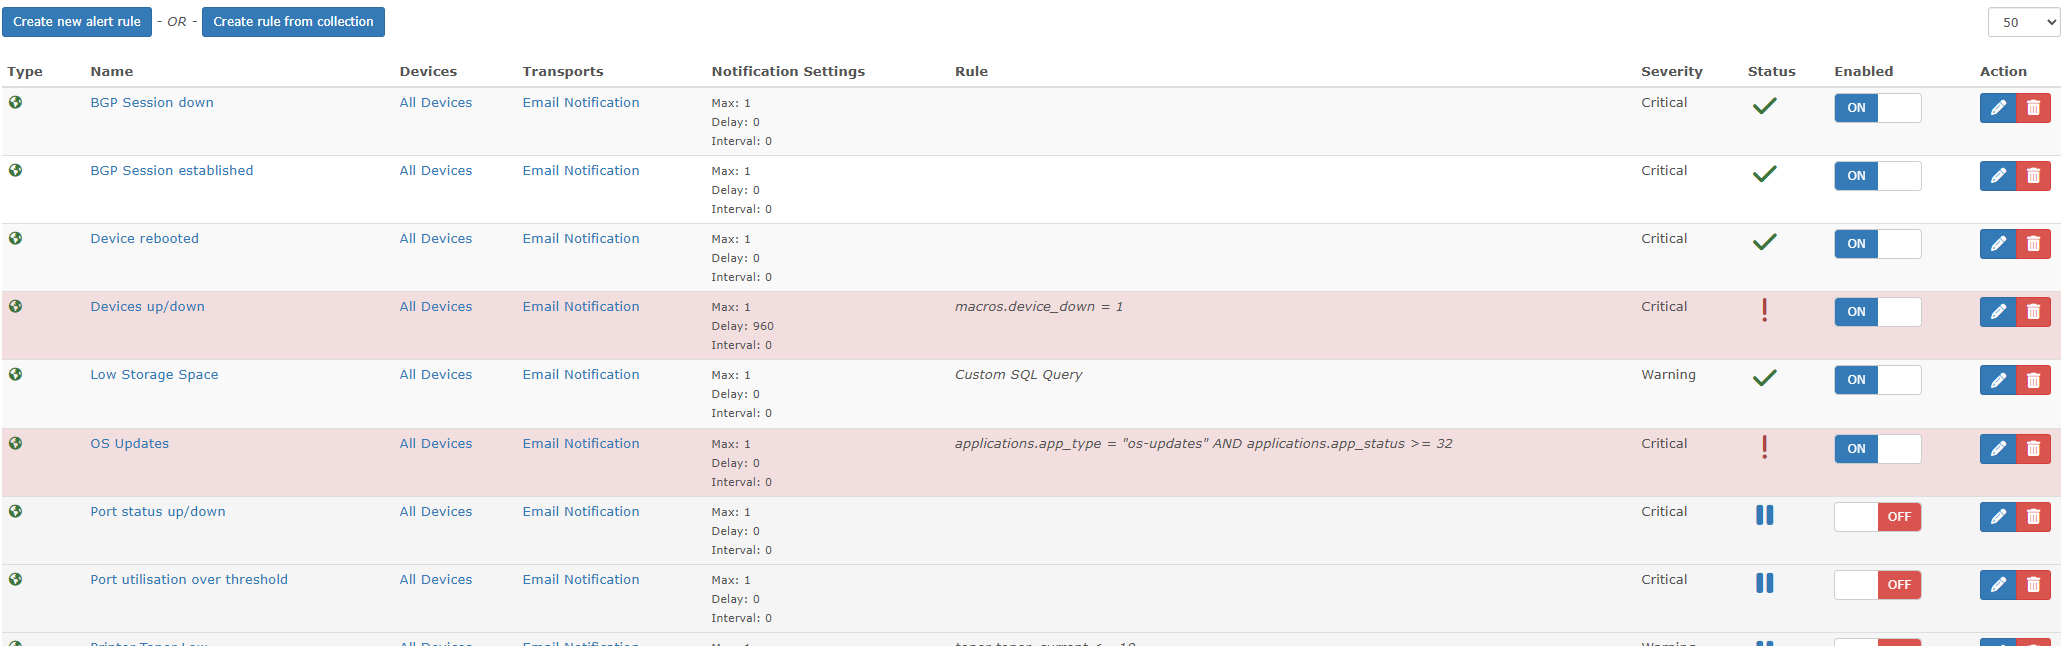
Task: Open Email Notification transport for Device rebooted
Action: point(580,239)
